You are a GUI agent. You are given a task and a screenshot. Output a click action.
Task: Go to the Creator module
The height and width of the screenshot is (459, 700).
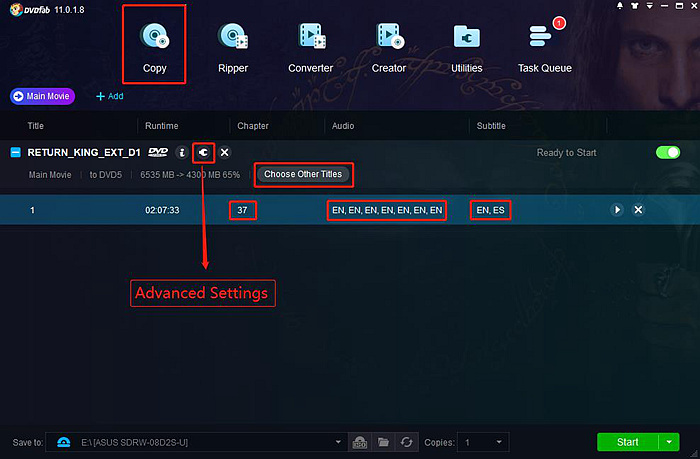pos(389,47)
